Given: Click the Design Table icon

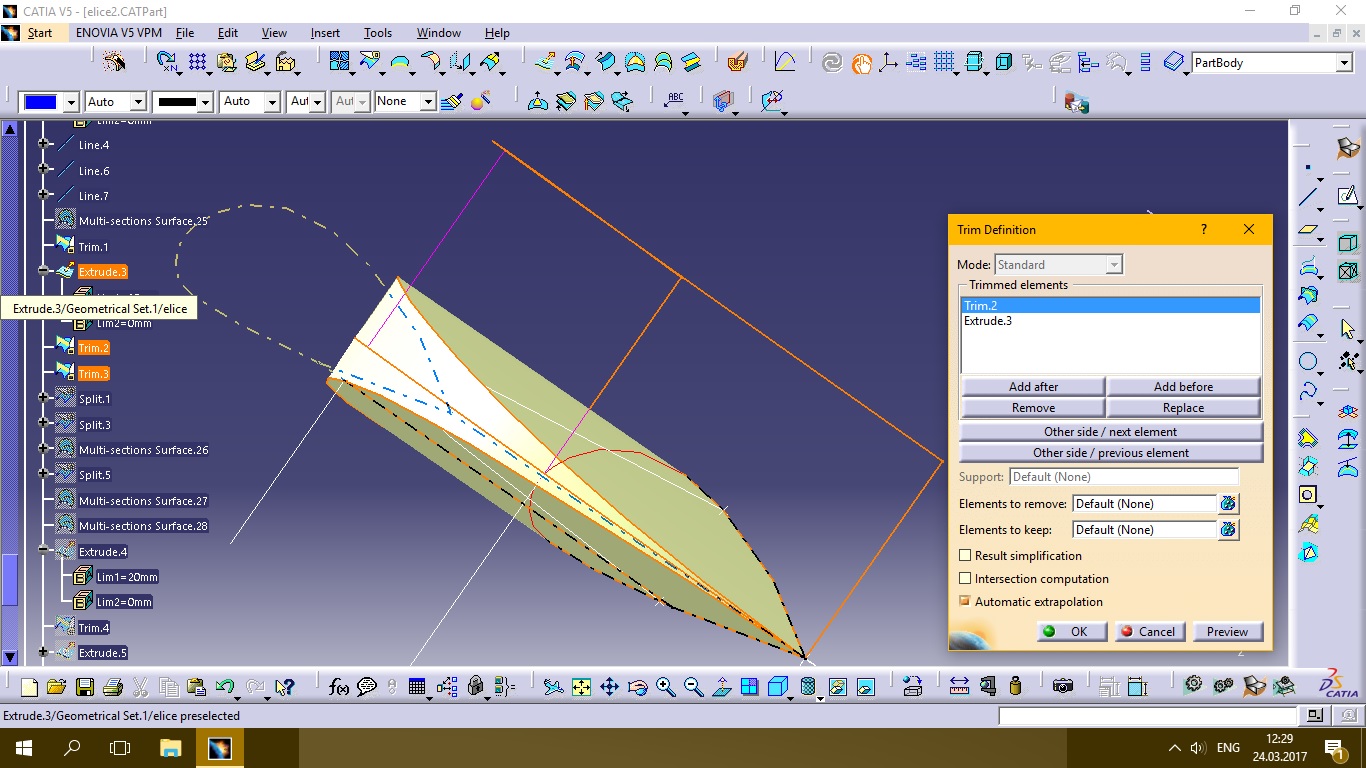Looking at the screenshot, I should point(418,687).
